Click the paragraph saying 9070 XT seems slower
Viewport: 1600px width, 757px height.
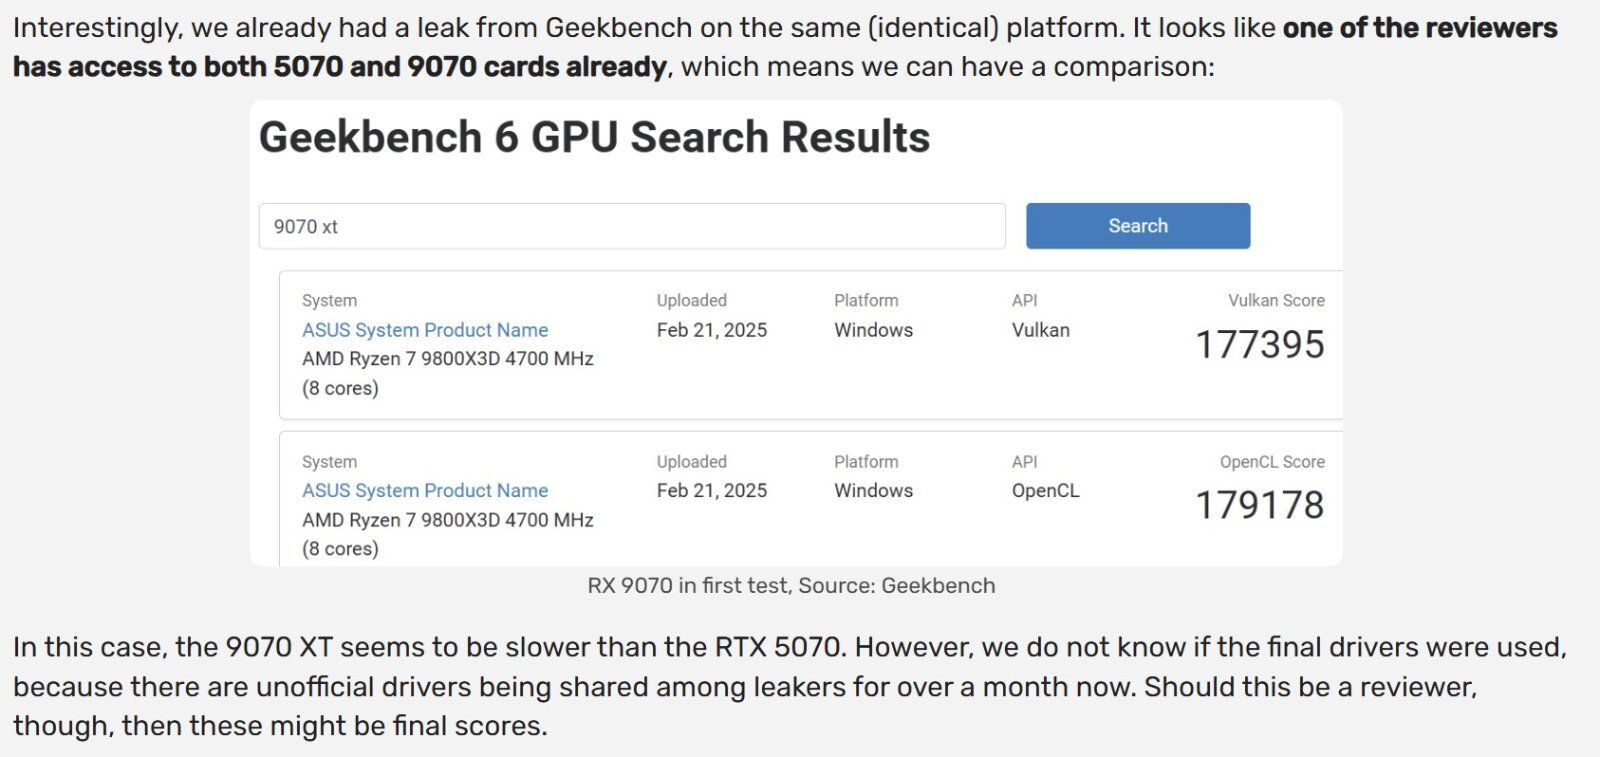790,687
